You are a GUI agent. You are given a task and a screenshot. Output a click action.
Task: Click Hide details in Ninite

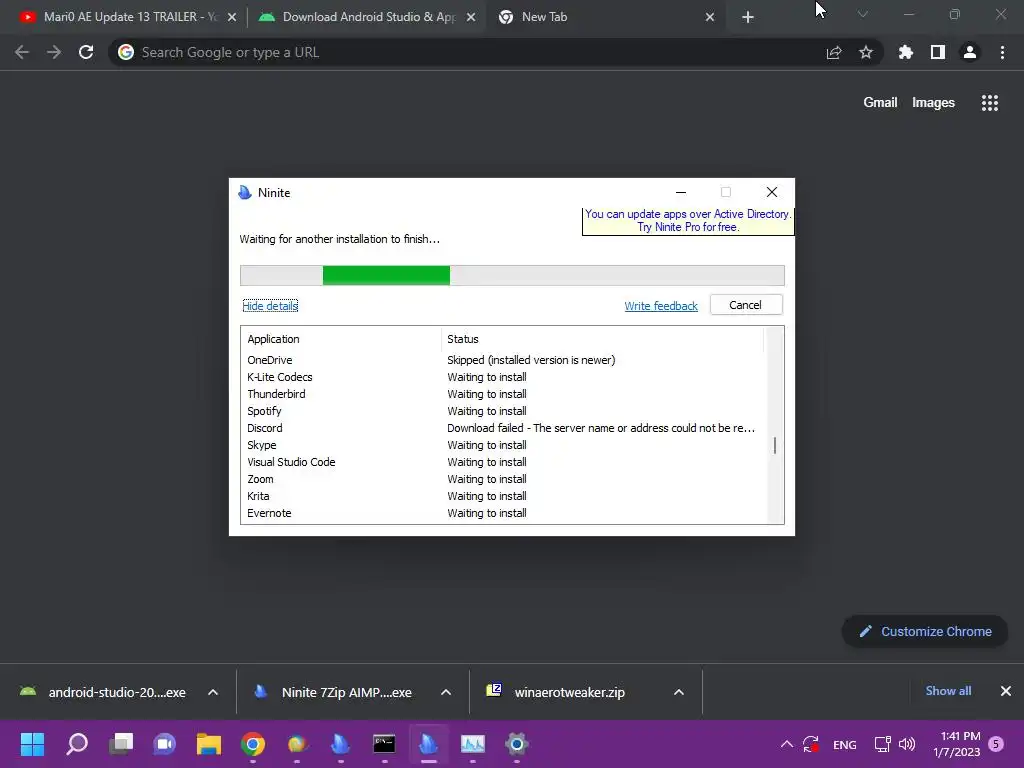point(270,306)
